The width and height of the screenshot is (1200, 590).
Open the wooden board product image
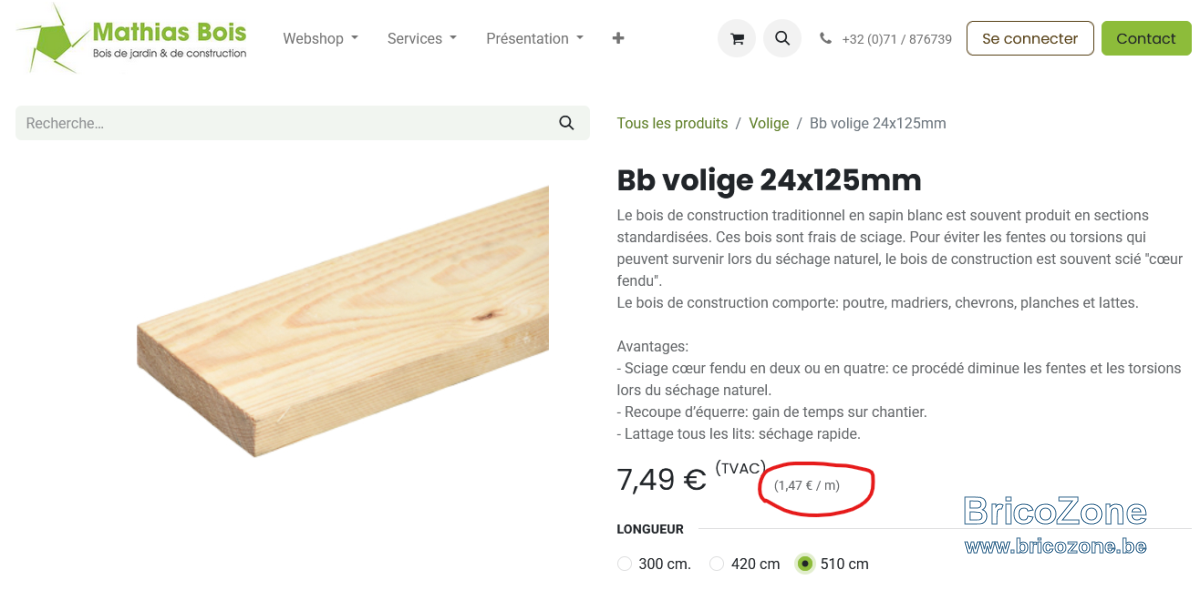tap(342, 322)
